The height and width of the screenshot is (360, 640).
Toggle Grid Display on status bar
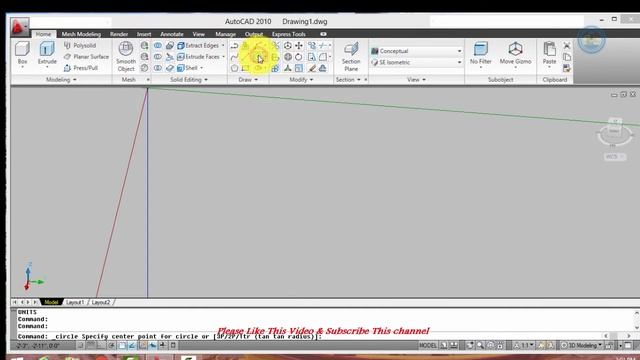[91, 345]
